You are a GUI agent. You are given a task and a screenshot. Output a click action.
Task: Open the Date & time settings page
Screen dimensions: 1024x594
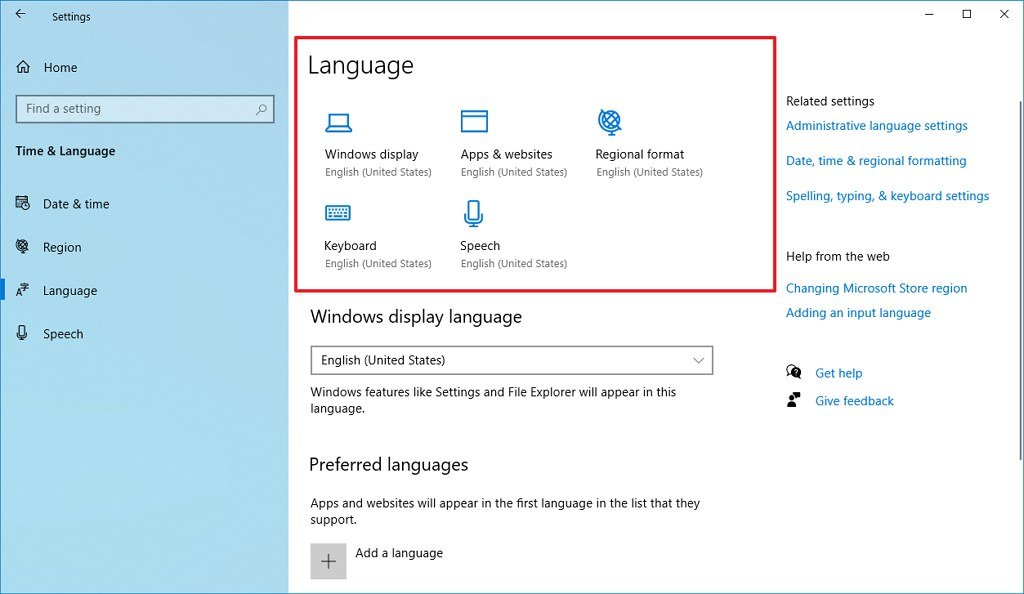point(75,204)
